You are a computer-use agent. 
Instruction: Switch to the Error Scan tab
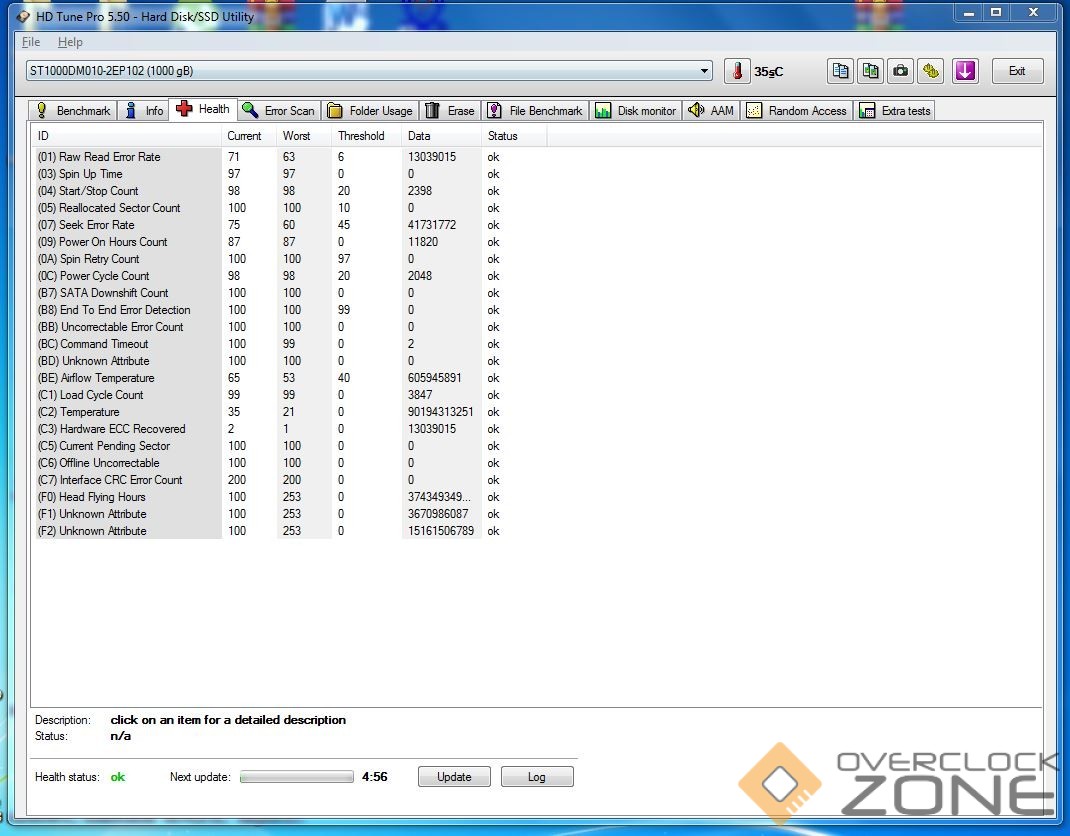pyautogui.click(x=278, y=111)
